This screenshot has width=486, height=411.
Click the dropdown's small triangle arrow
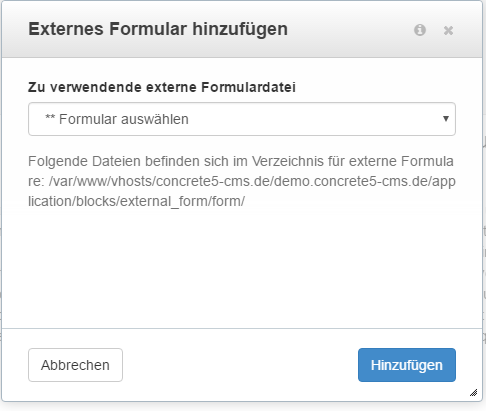point(446,118)
